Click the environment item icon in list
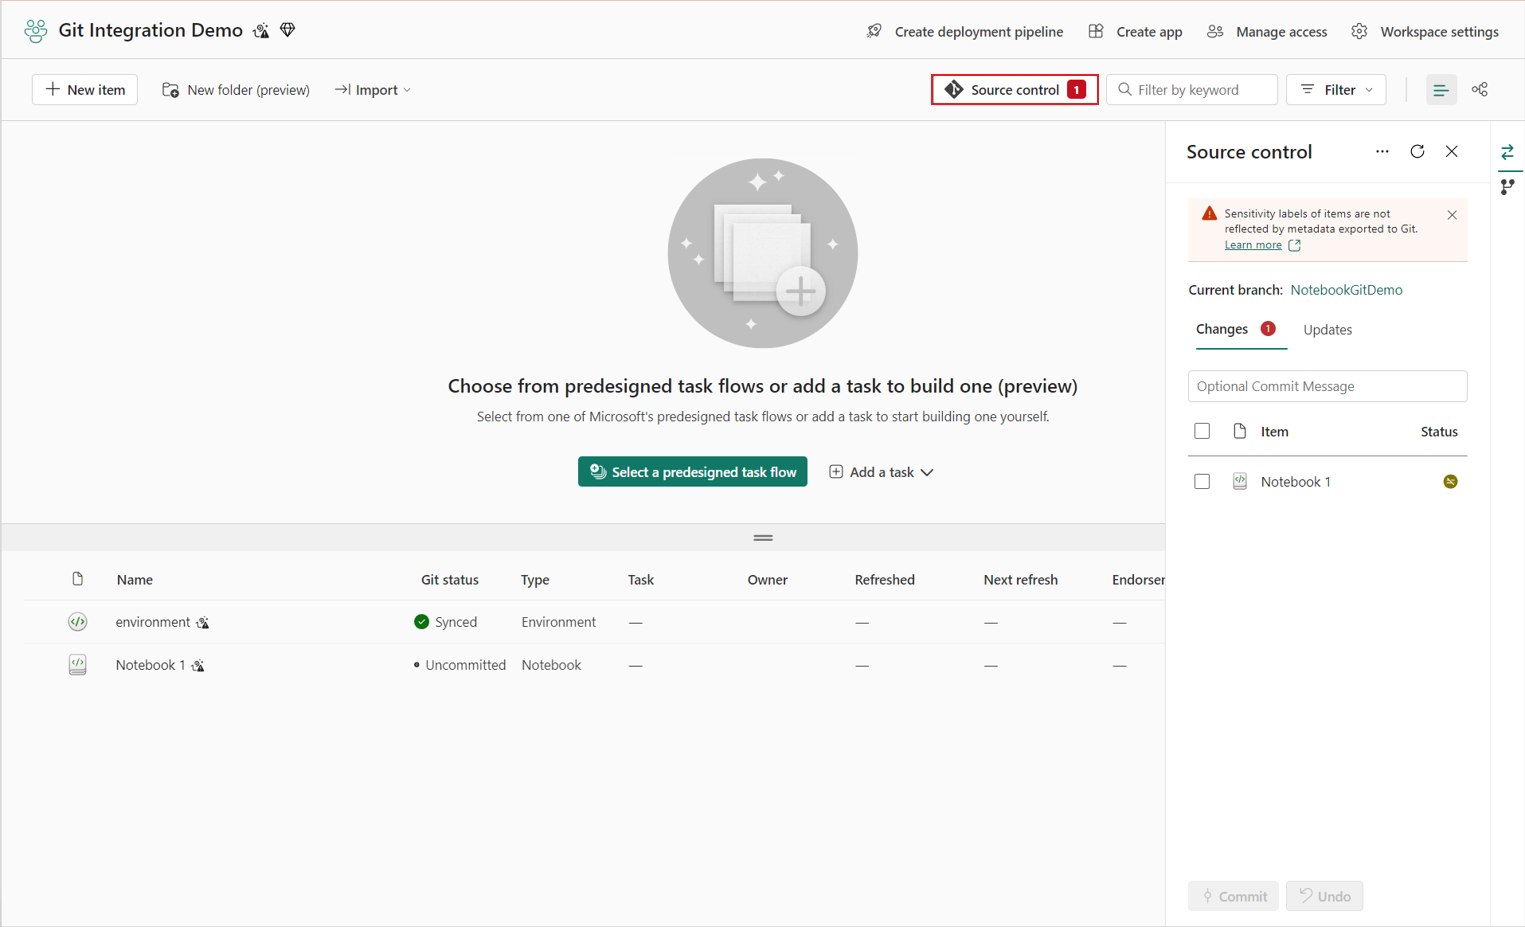Screen dimensions: 1525x927 pos(77,622)
